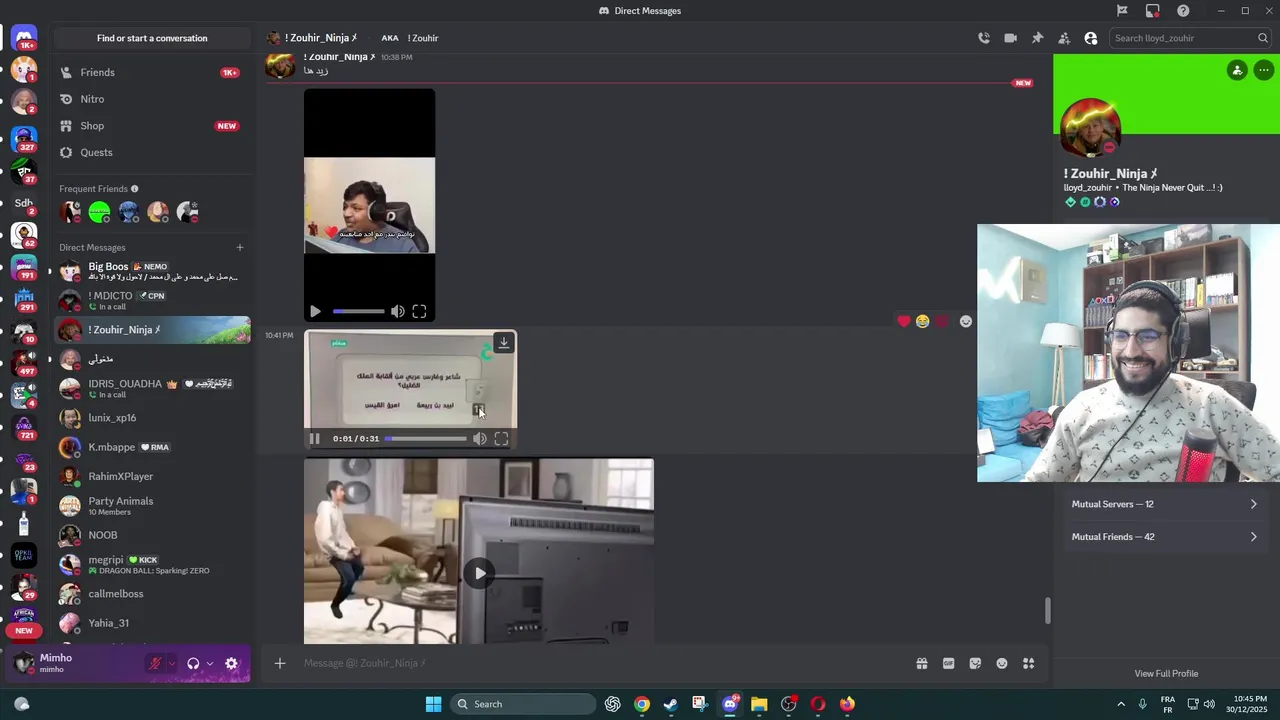Screen dimensions: 1280x720
Task: Open the apps launcher icon
Action: tap(1028, 663)
